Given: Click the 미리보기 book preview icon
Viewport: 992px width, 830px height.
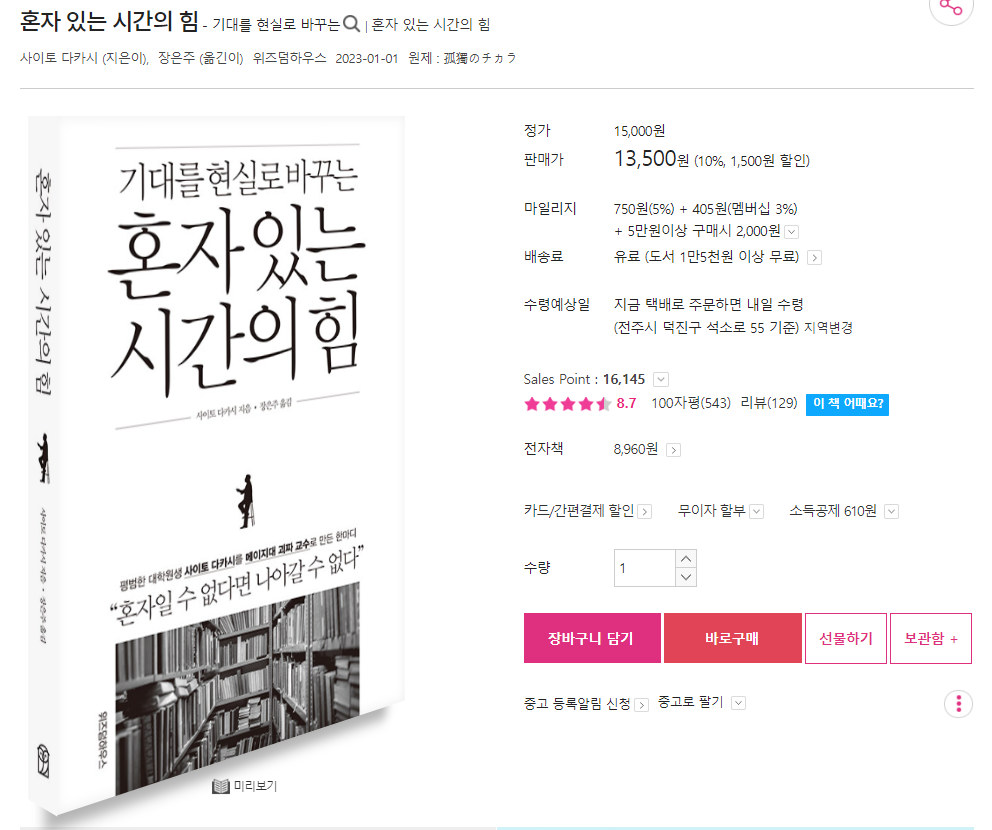Looking at the screenshot, I should pos(221,786).
